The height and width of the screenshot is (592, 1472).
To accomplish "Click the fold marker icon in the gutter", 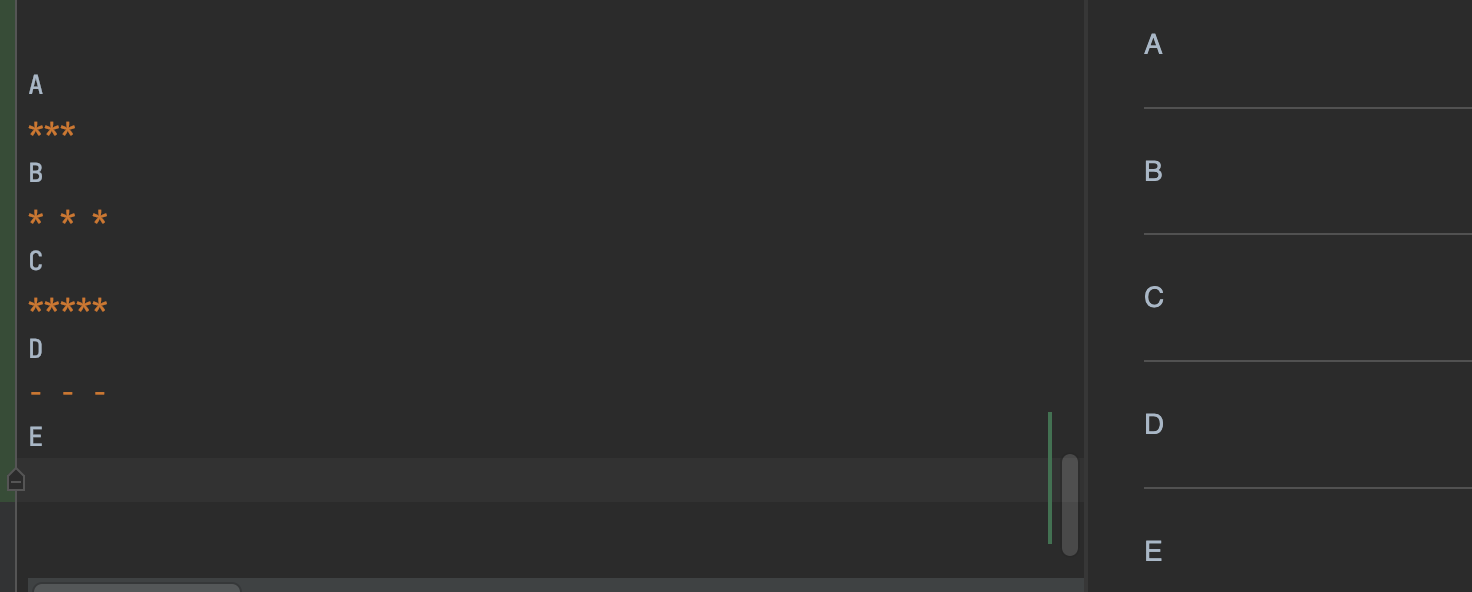I will point(16,481).
